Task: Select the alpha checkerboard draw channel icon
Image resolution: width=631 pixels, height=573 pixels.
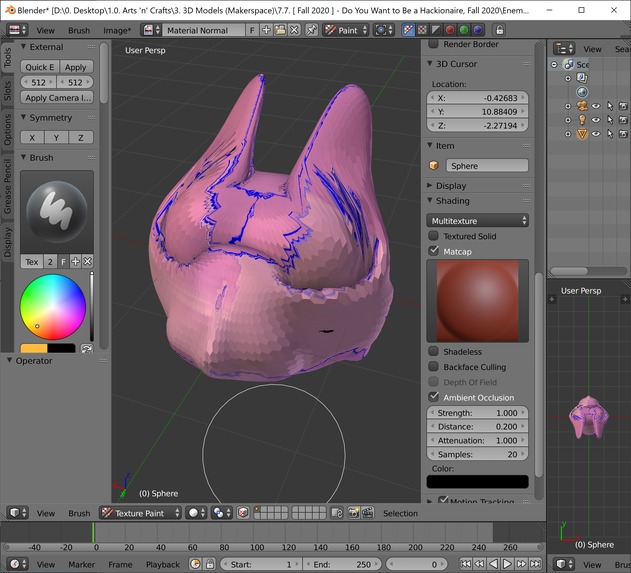Action: coord(422,30)
